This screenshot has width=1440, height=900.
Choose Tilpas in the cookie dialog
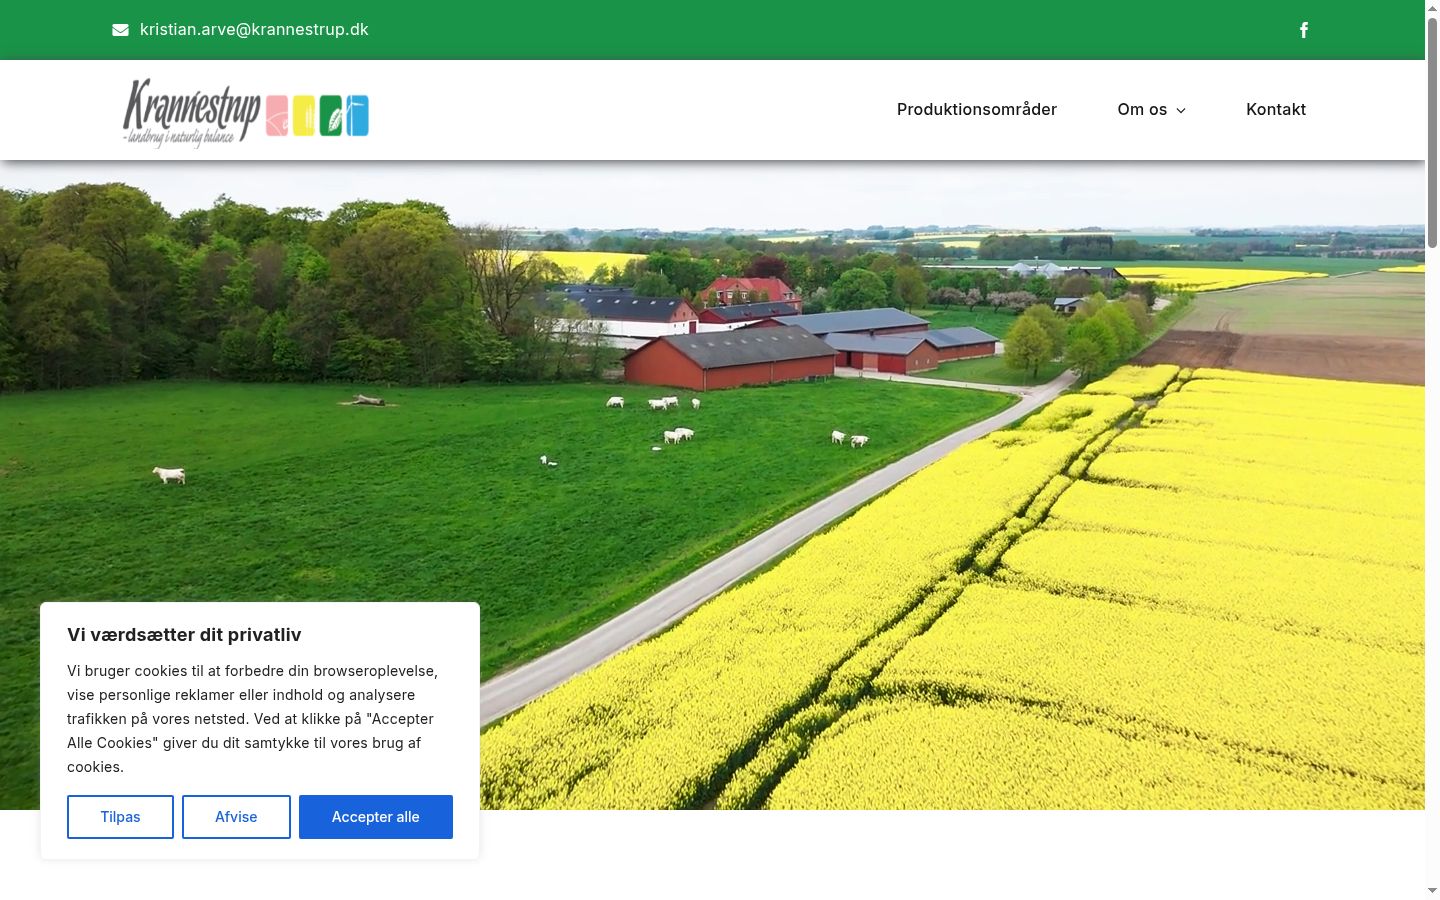click(x=120, y=817)
